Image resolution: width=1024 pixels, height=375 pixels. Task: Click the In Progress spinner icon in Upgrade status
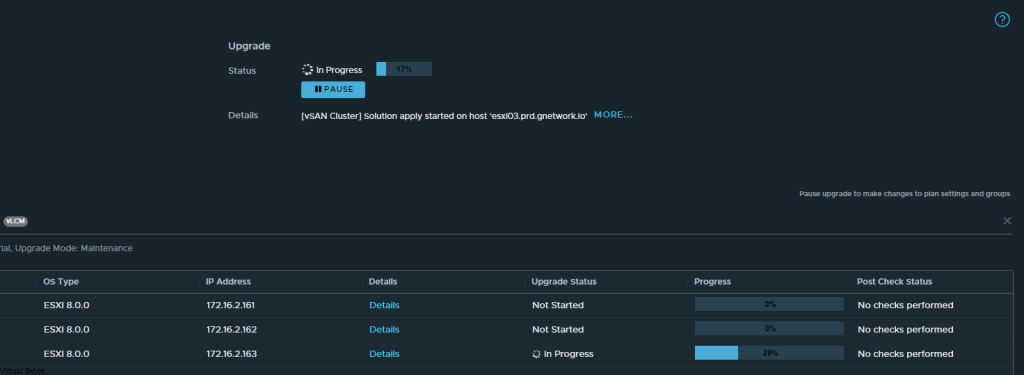coord(307,70)
